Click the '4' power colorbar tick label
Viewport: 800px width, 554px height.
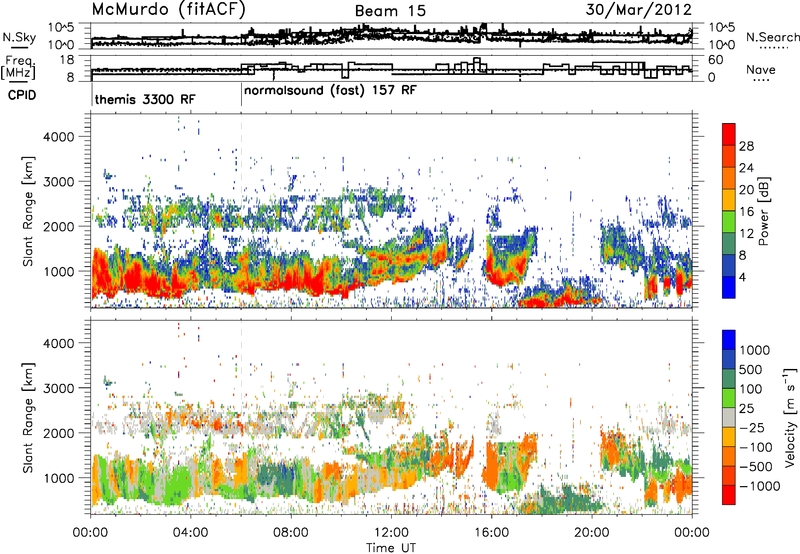[x=743, y=277]
